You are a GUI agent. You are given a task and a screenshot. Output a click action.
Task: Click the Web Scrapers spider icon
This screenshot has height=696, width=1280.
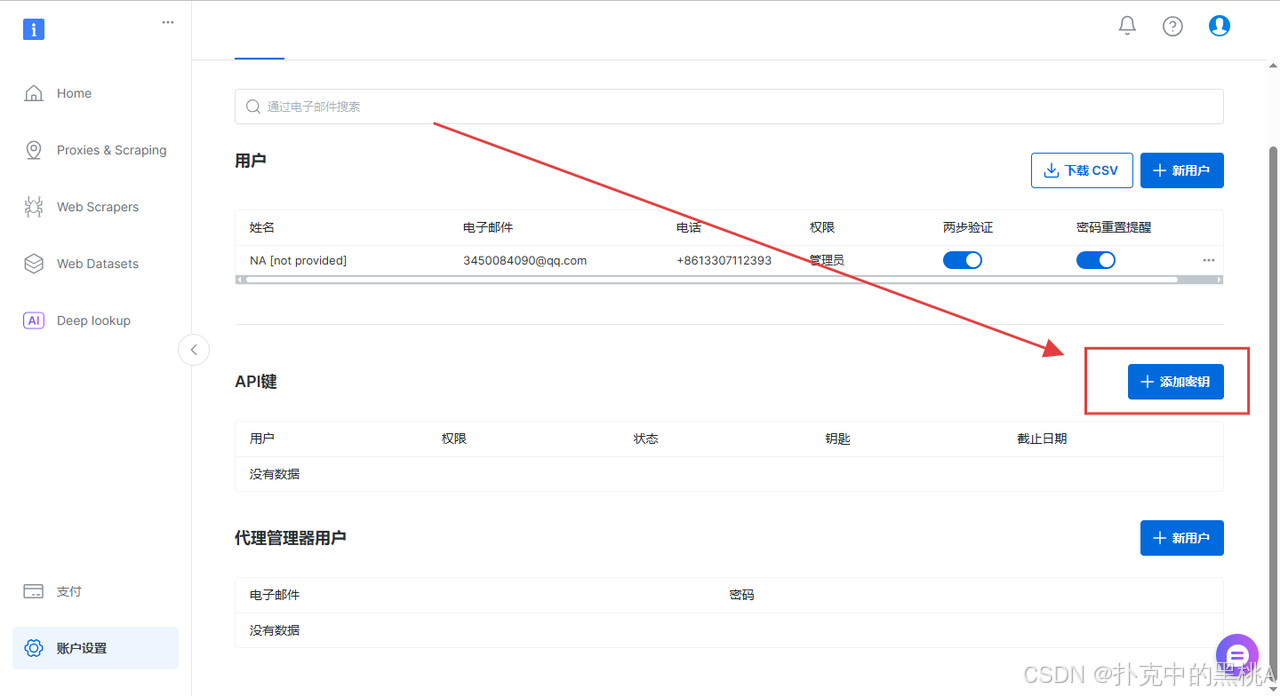[34, 207]
